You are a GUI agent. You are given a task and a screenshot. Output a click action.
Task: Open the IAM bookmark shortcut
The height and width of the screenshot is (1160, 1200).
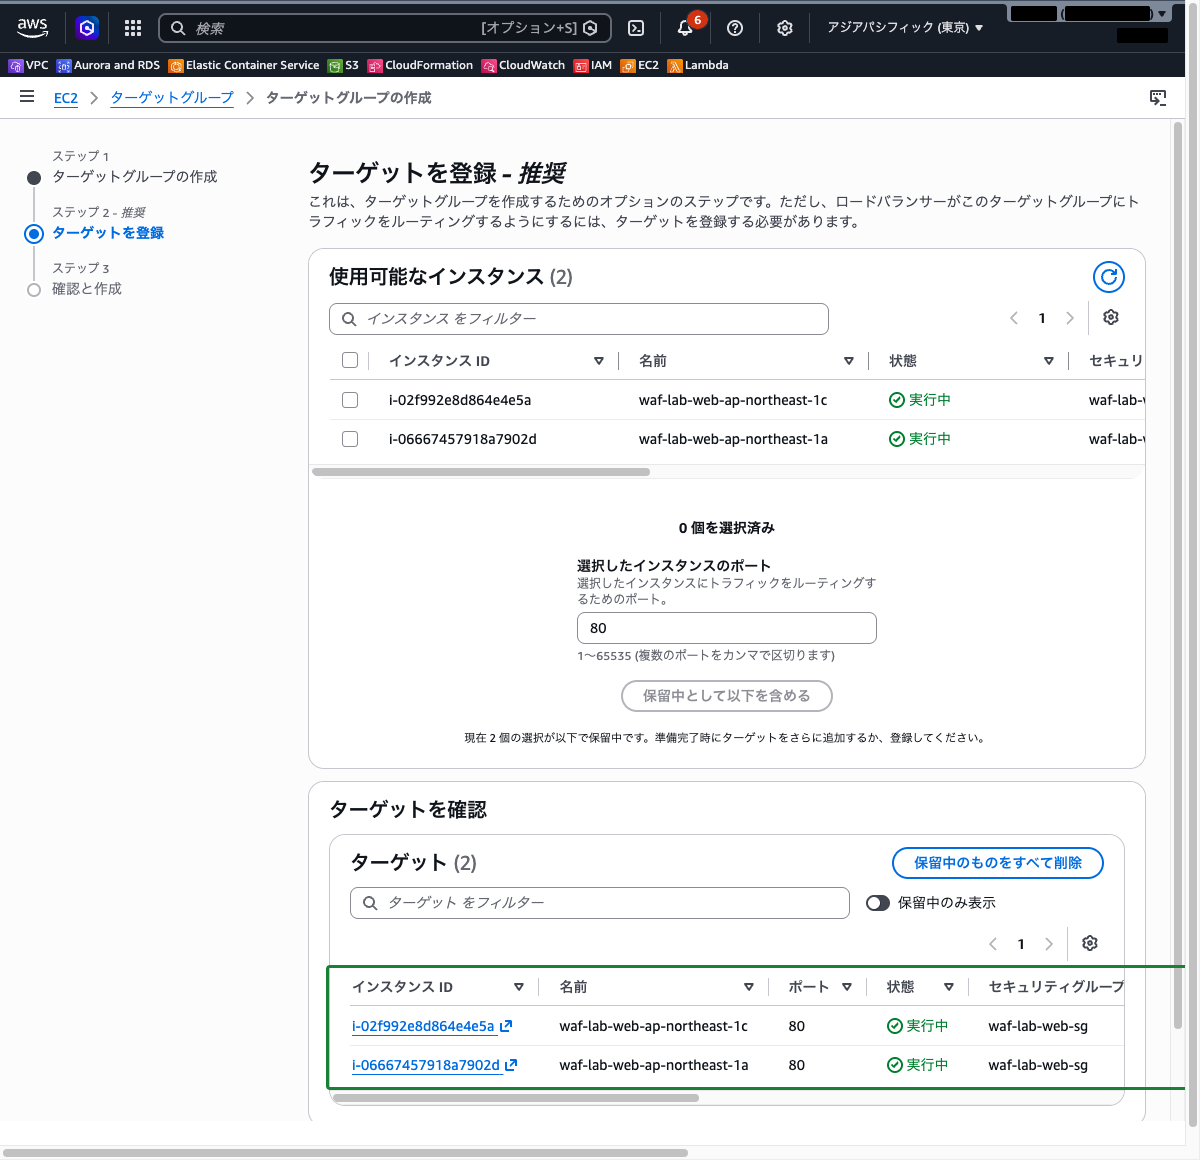tap(593, 65)
